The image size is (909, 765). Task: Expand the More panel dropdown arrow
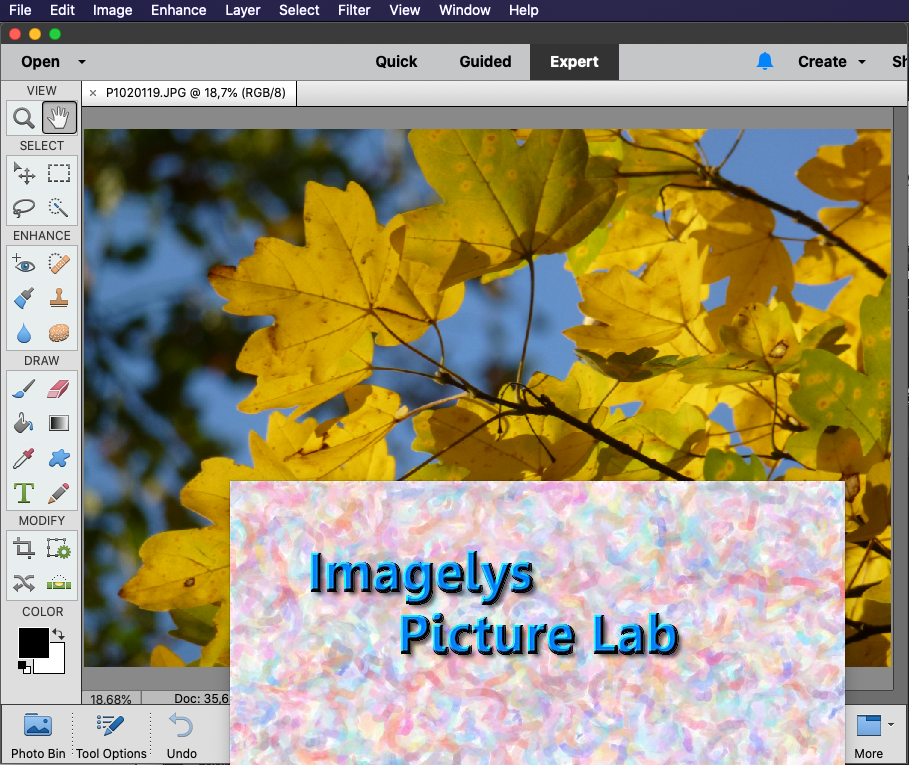(x=890, y=724)
